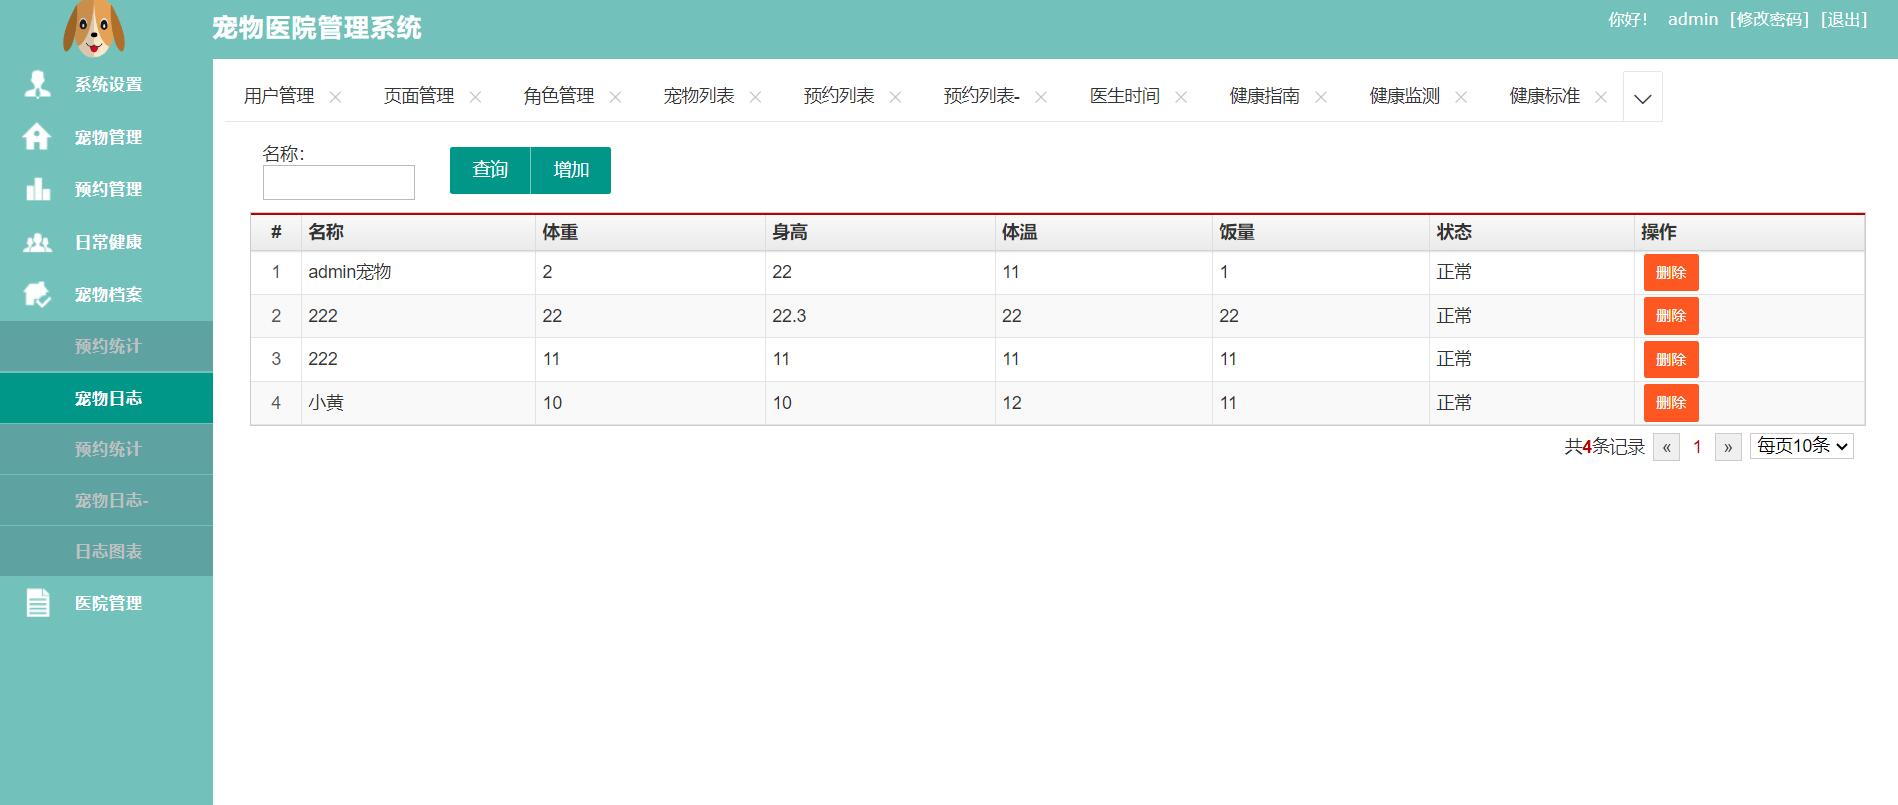1898x805 pixels.
Task: Close the 页面管理 tab
Action: point(475,97)
